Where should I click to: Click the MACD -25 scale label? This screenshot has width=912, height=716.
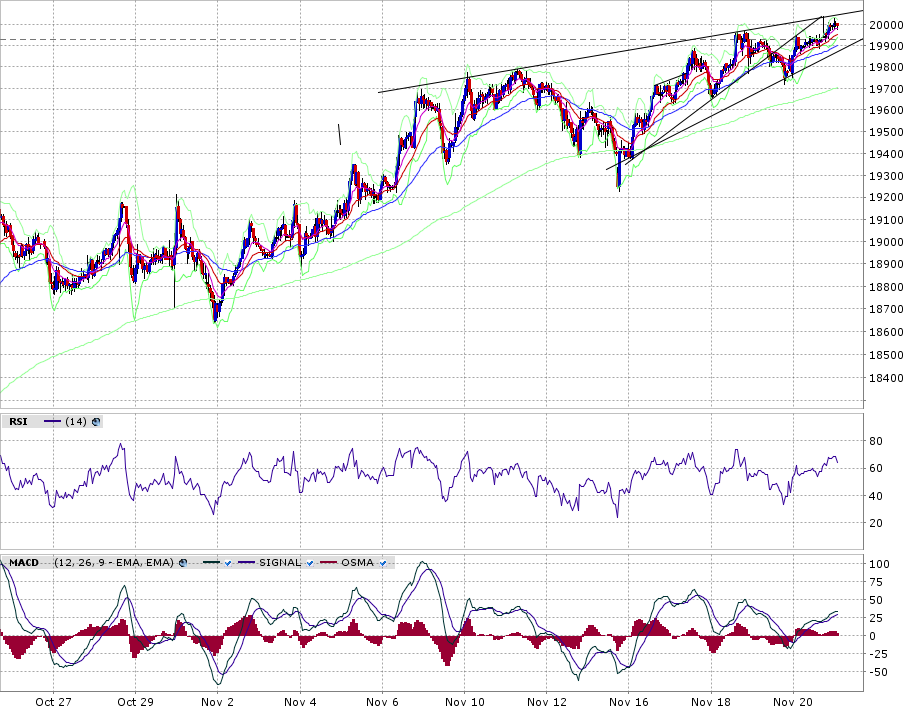pyautogui.click(x=878, y=654)
